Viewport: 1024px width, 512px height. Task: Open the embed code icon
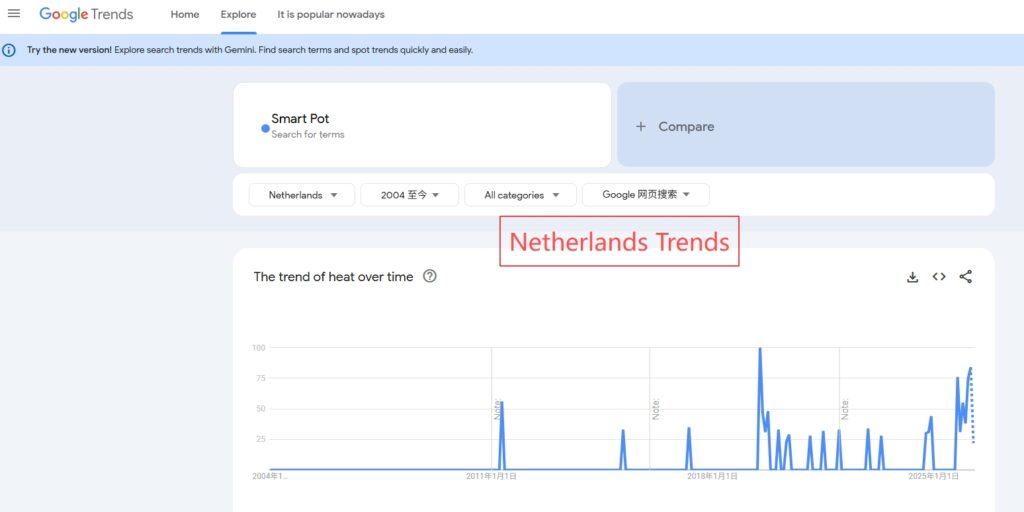939,277
